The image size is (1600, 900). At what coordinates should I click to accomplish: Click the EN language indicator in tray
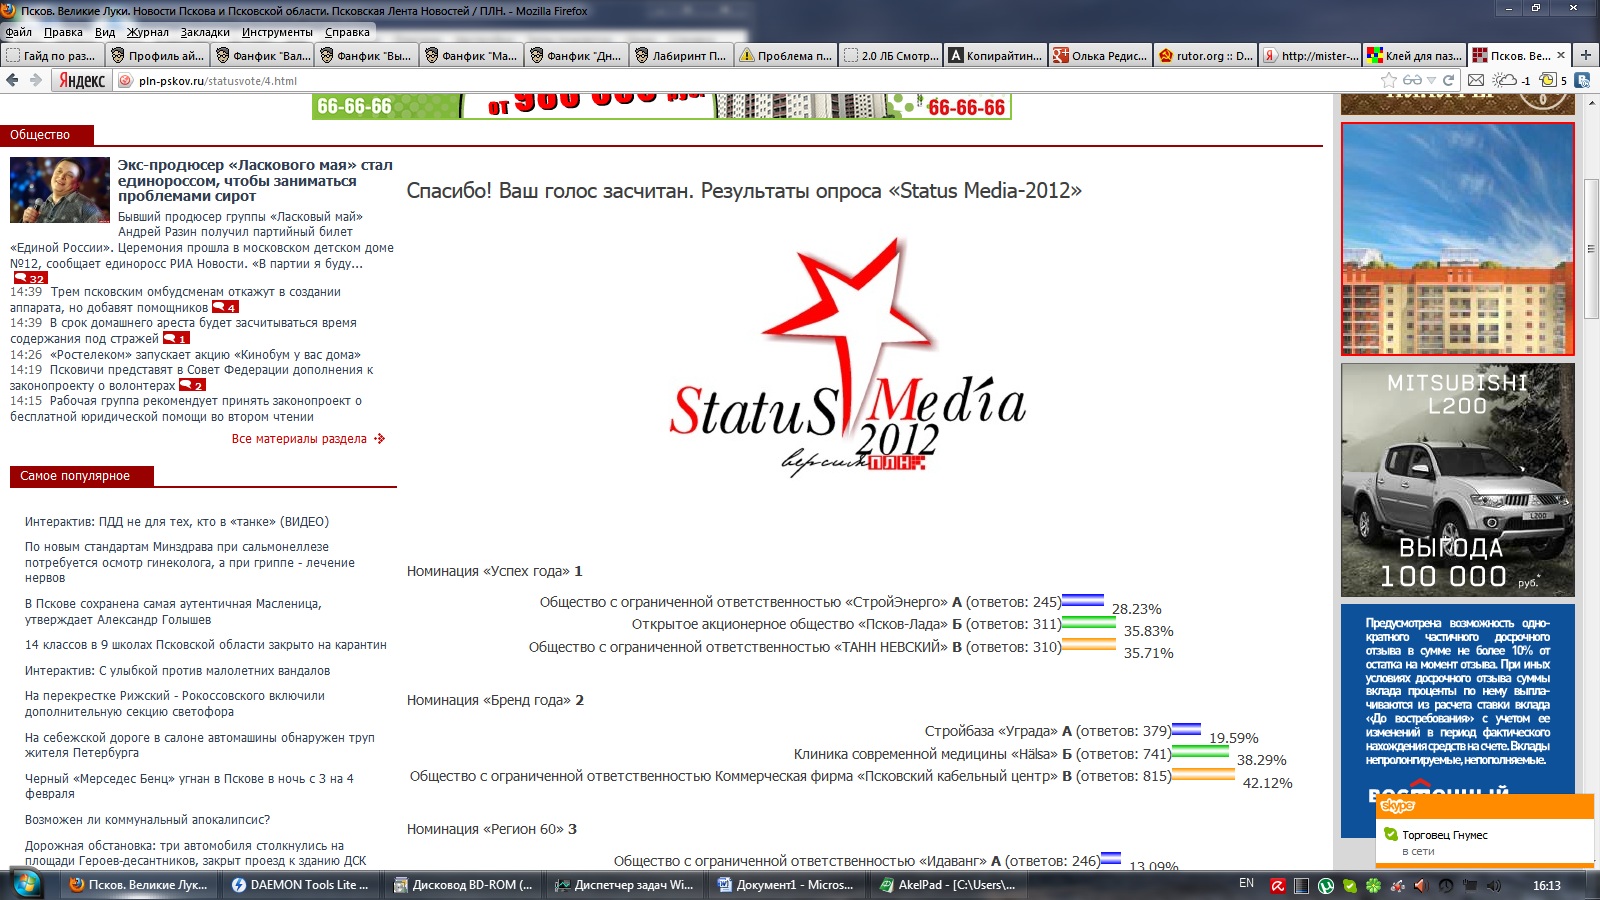(x=1246, y=884)
